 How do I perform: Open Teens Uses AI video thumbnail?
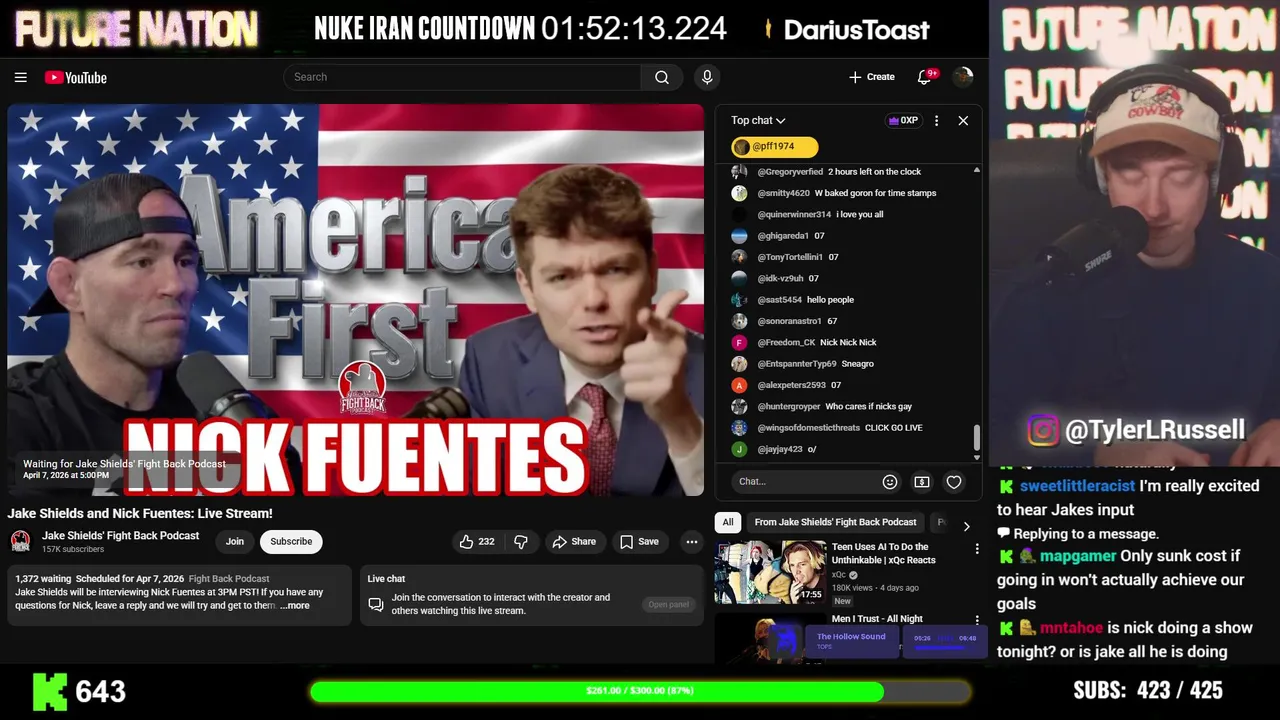[769, 572]
